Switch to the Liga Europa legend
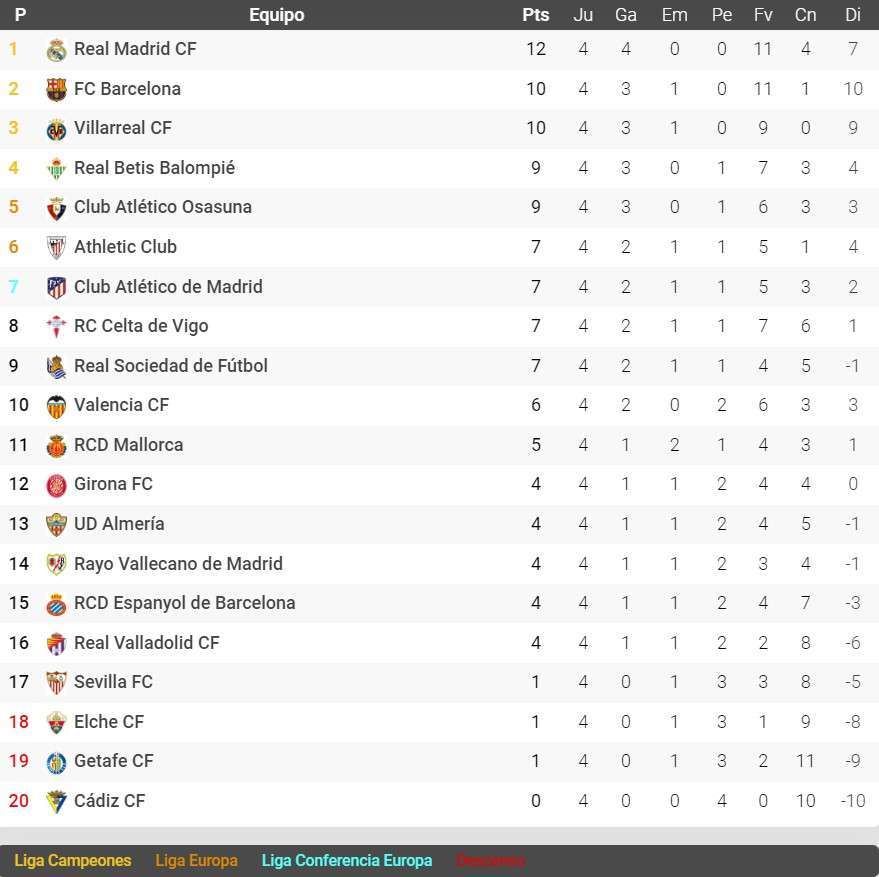Viewport: 879px width, 877px height. pyautogui.click(x=196, y=860)
